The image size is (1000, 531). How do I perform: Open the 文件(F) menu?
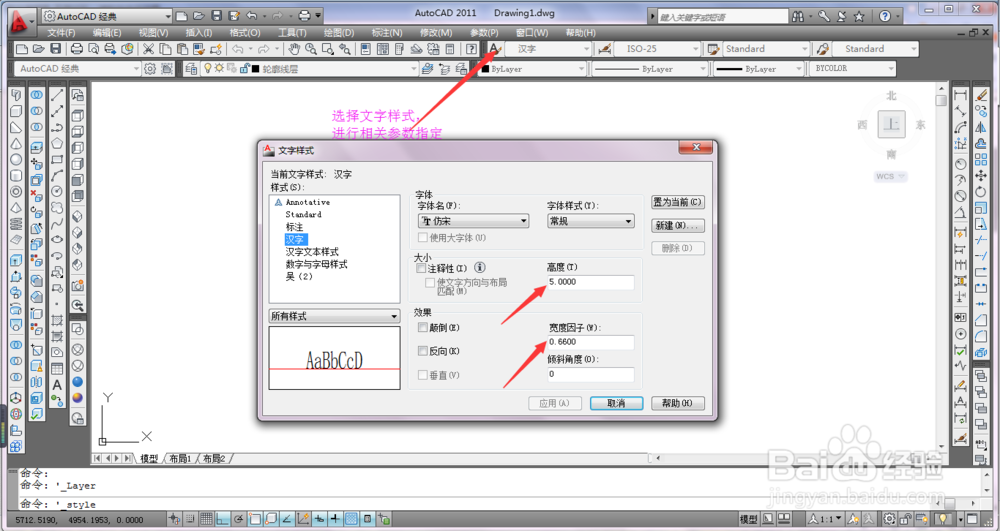pos(61,33)
